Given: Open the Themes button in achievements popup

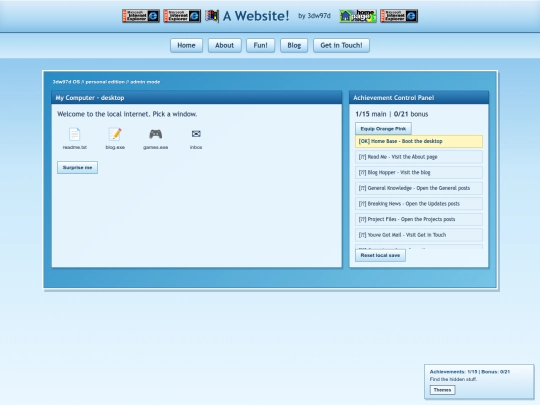Looking at the screenshot, I should [x=443, y=390].
